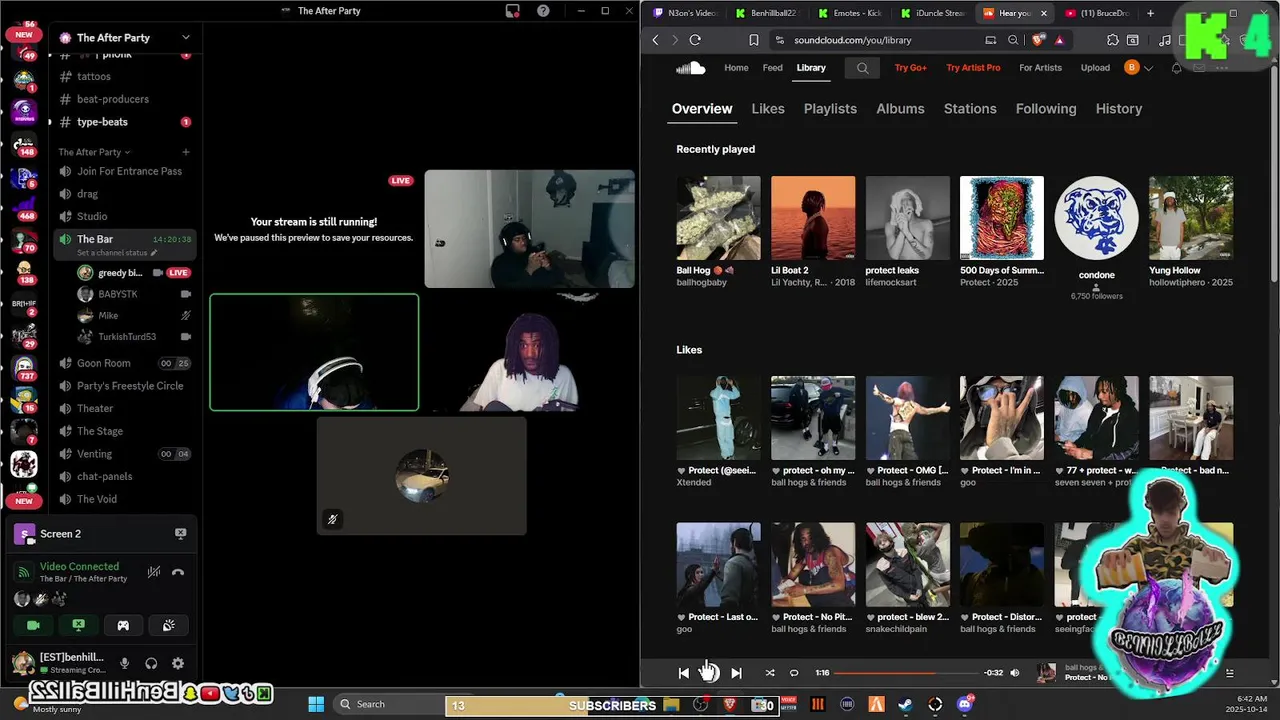The width and height of the screenshot is (1280, 720).
Task: Open Brave Shields lion icon
Action: coord(1038,40)
